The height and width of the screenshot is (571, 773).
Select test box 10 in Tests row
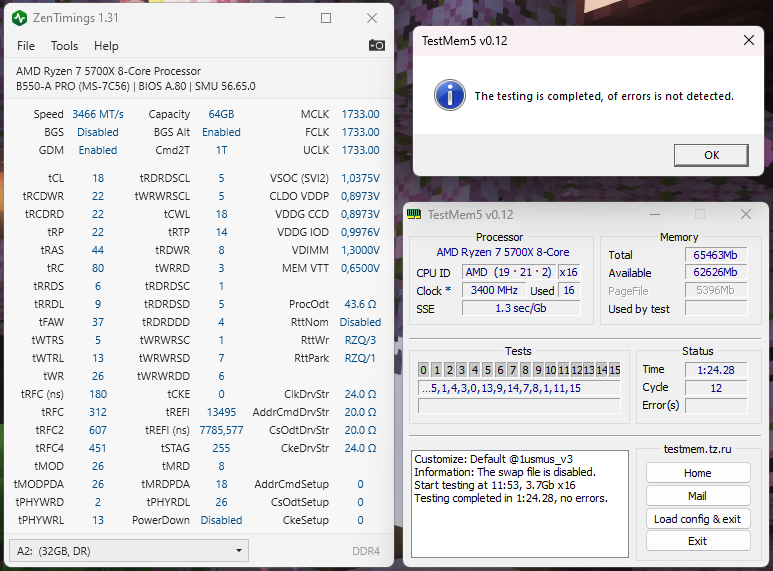point(551,370)
